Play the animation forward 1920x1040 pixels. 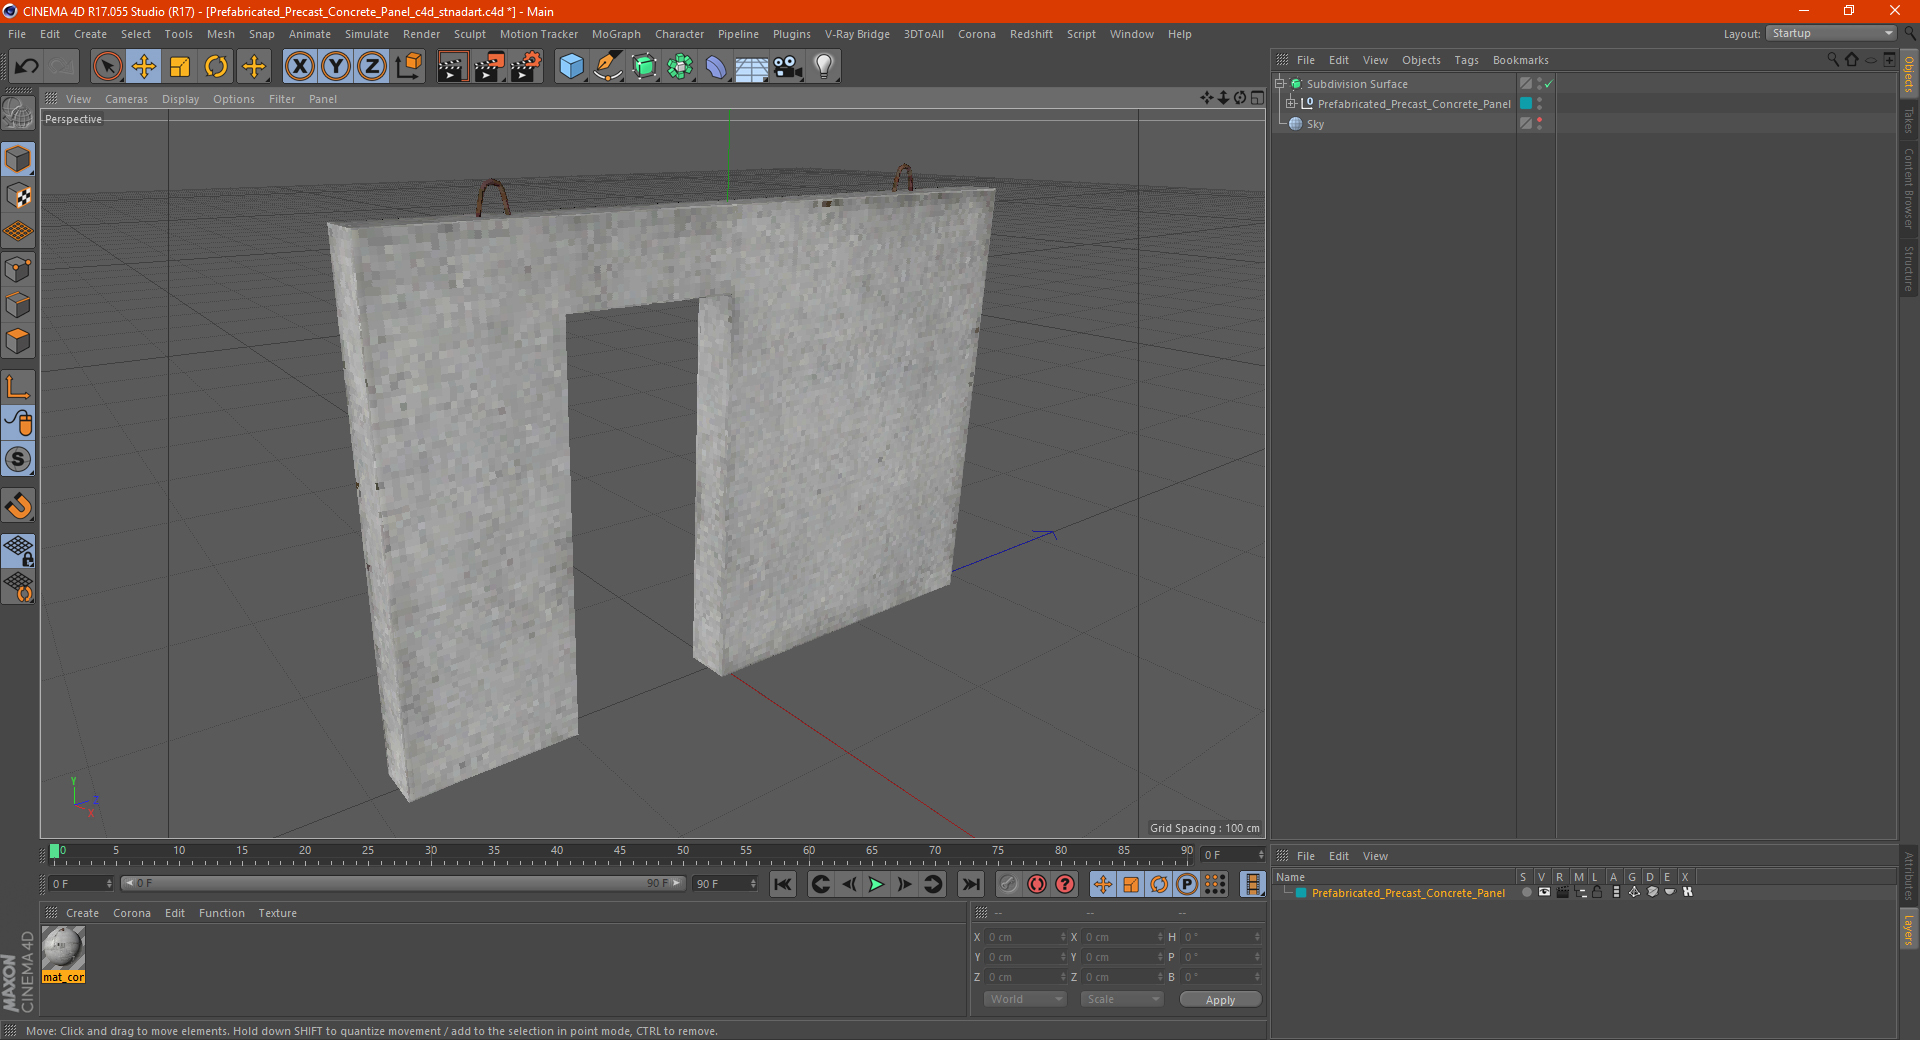pos(876,884)
